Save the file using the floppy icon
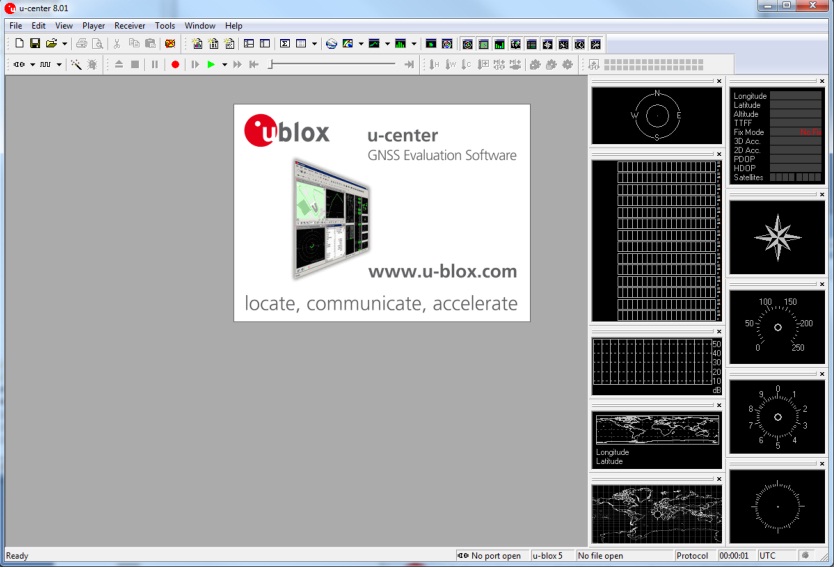 point(35,44)
